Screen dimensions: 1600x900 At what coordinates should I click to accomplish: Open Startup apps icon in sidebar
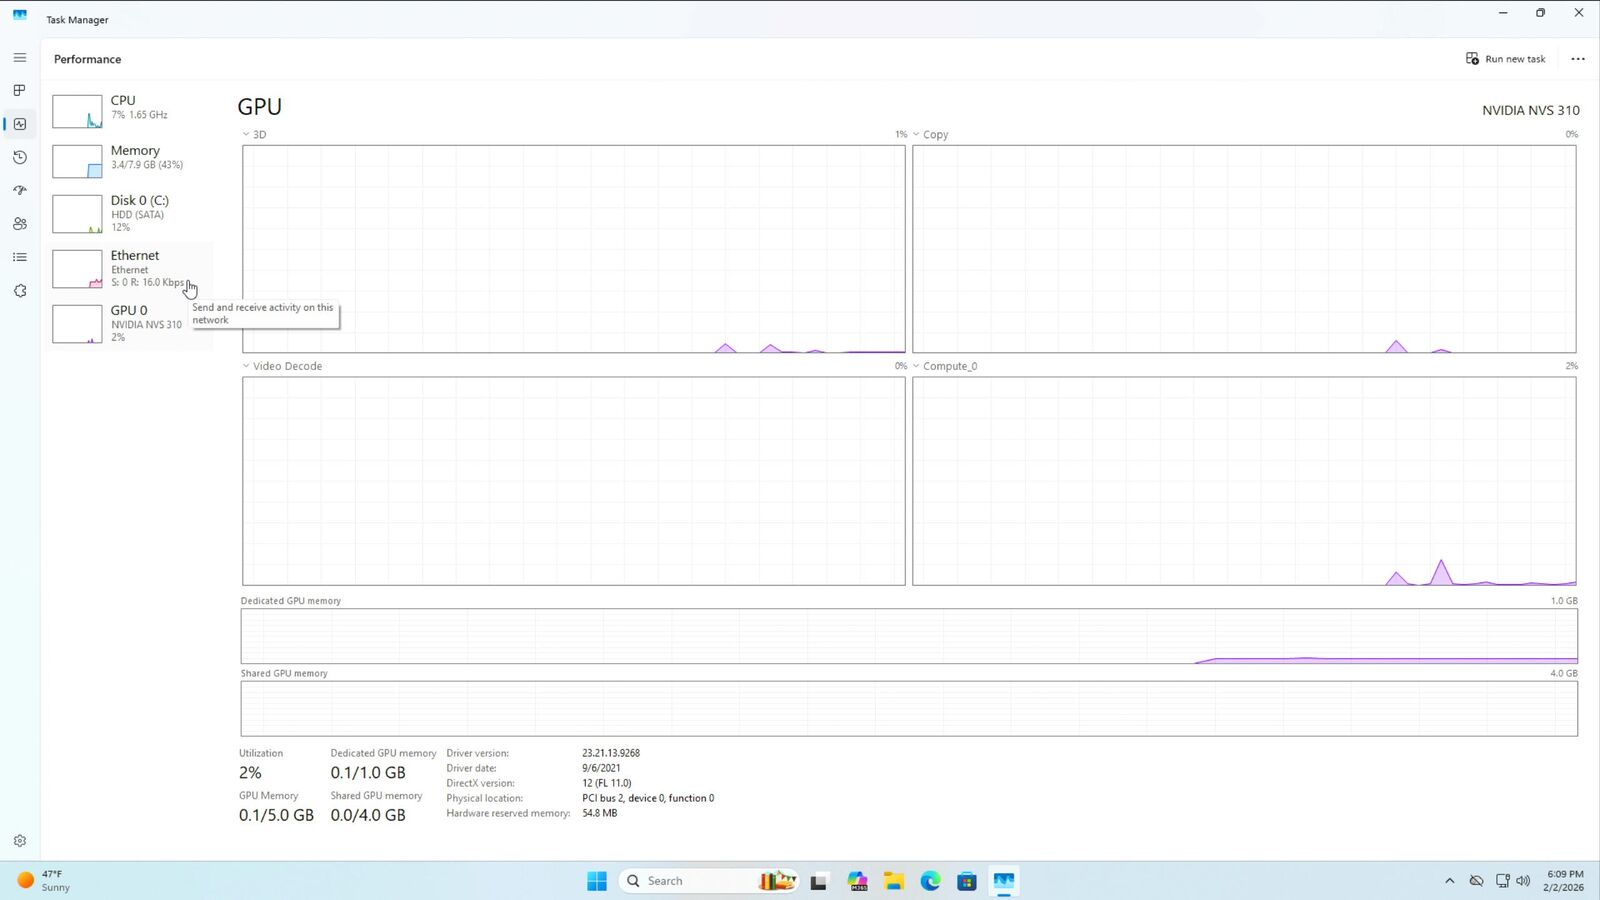(19, 190)
